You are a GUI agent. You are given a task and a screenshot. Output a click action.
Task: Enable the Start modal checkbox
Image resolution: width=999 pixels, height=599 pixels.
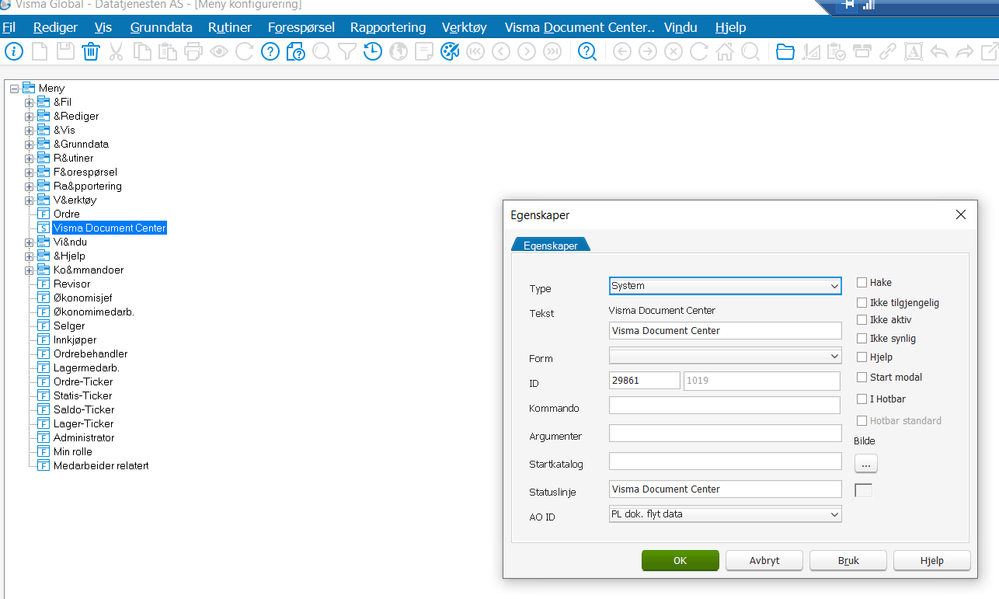click(862, 377)
